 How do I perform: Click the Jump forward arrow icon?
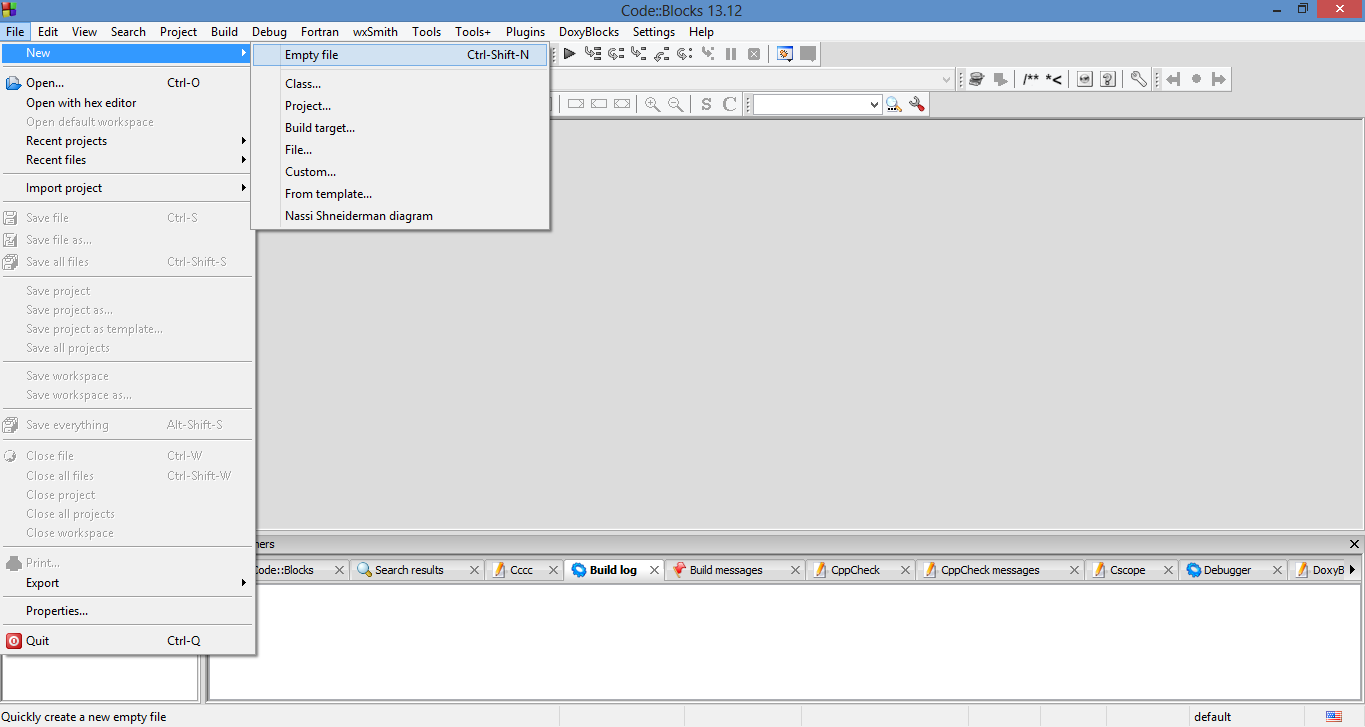(1219, 79)
